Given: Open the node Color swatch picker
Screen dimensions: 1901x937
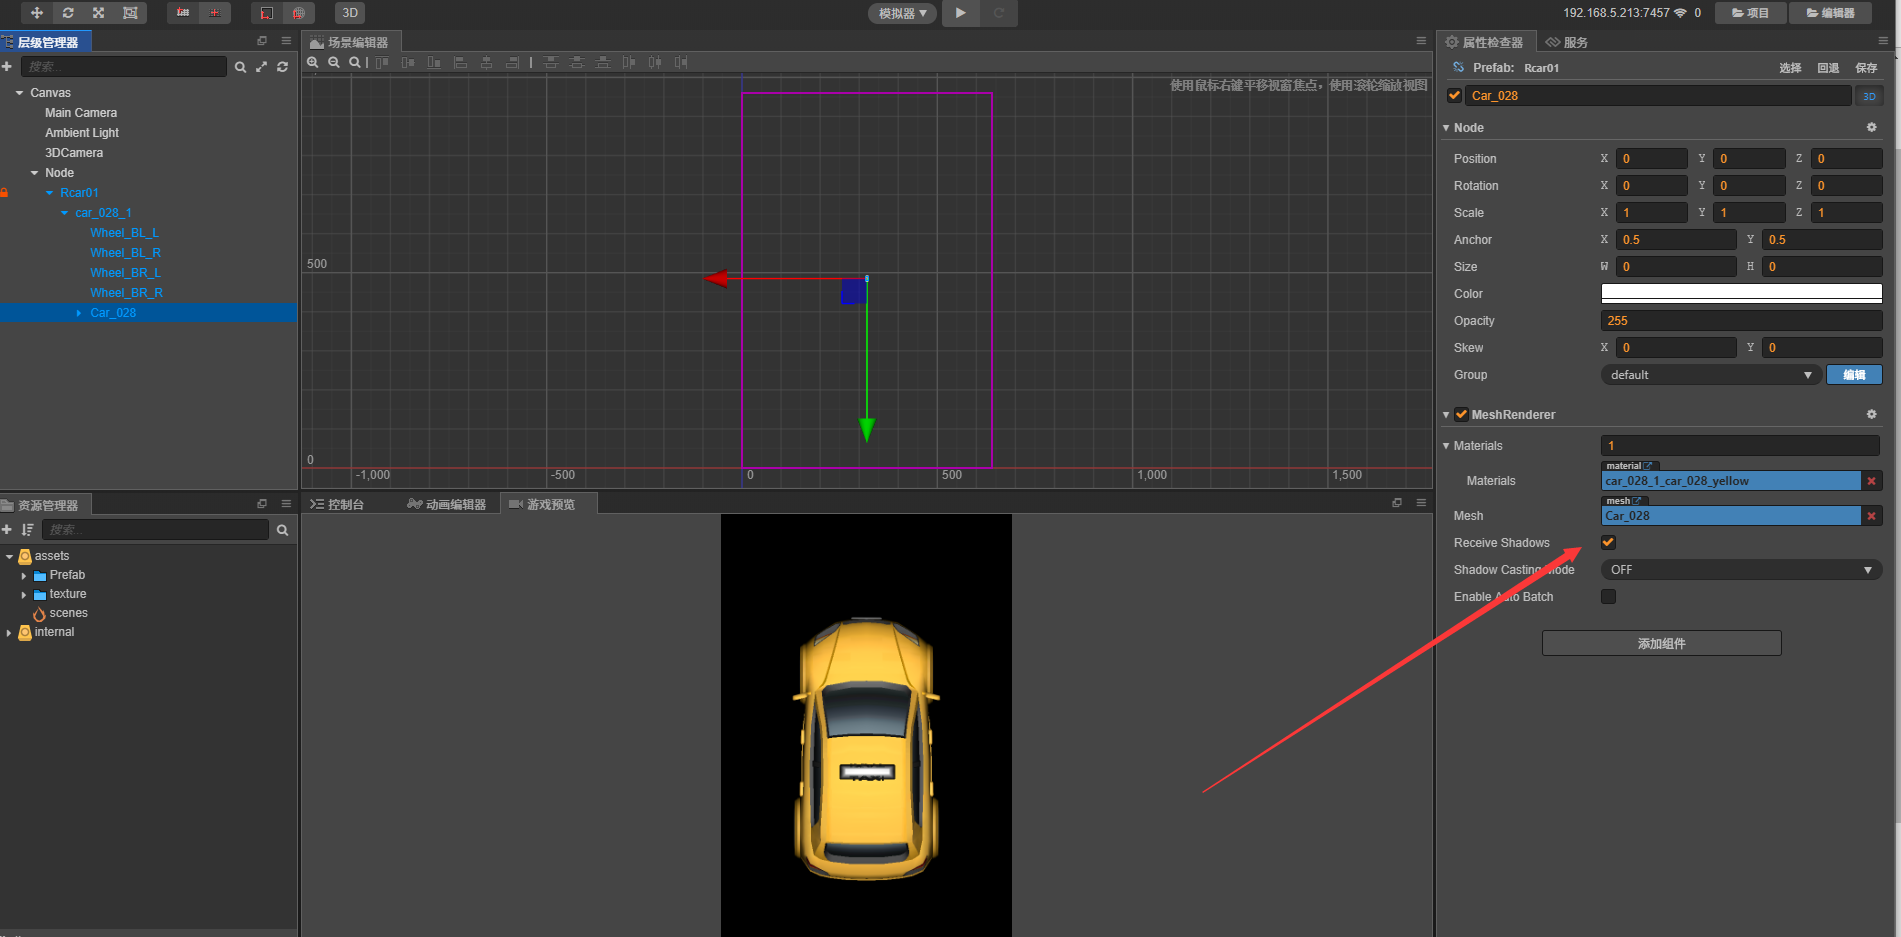Looking at the screenshot, I should (x=1741, y=293).
